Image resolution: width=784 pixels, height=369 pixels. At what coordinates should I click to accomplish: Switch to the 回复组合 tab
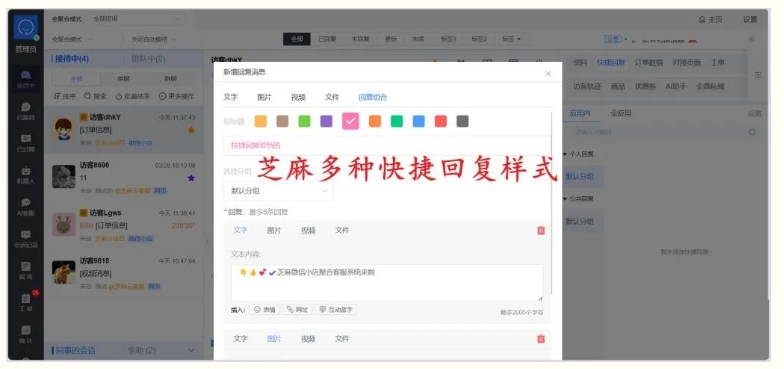pos(372,97)
